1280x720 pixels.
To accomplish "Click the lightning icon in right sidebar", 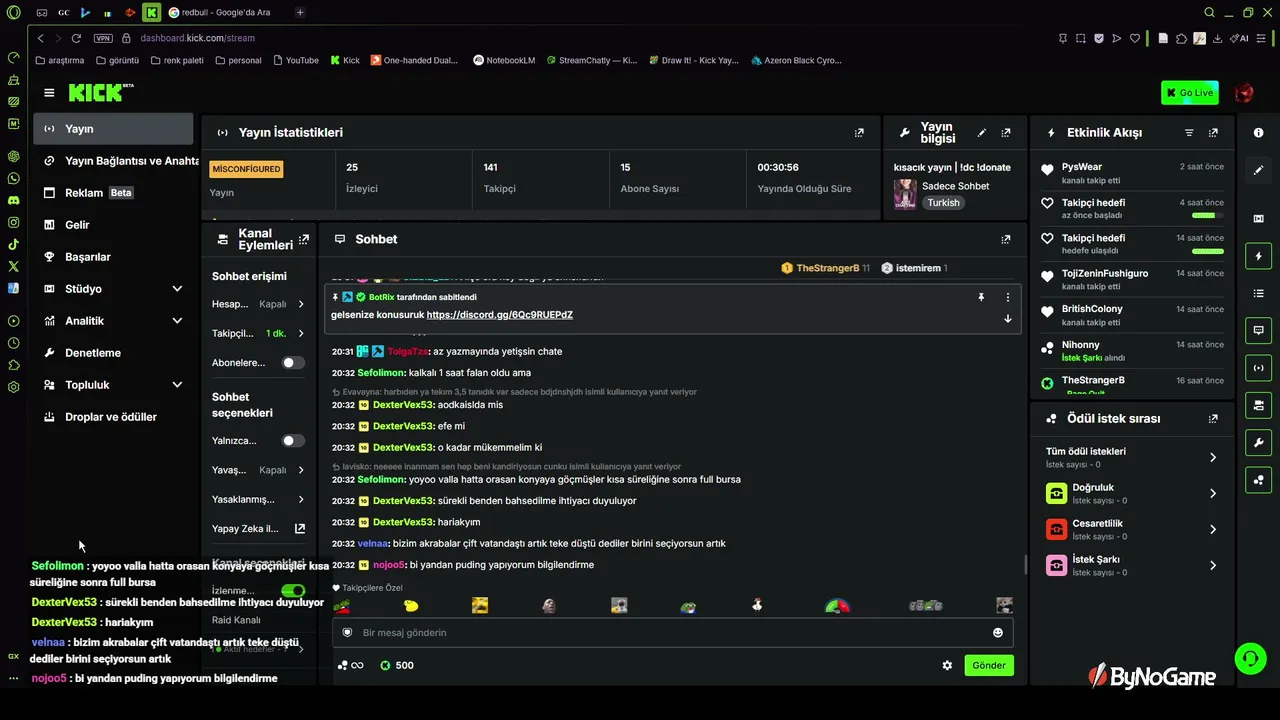I will point(1258,257).
